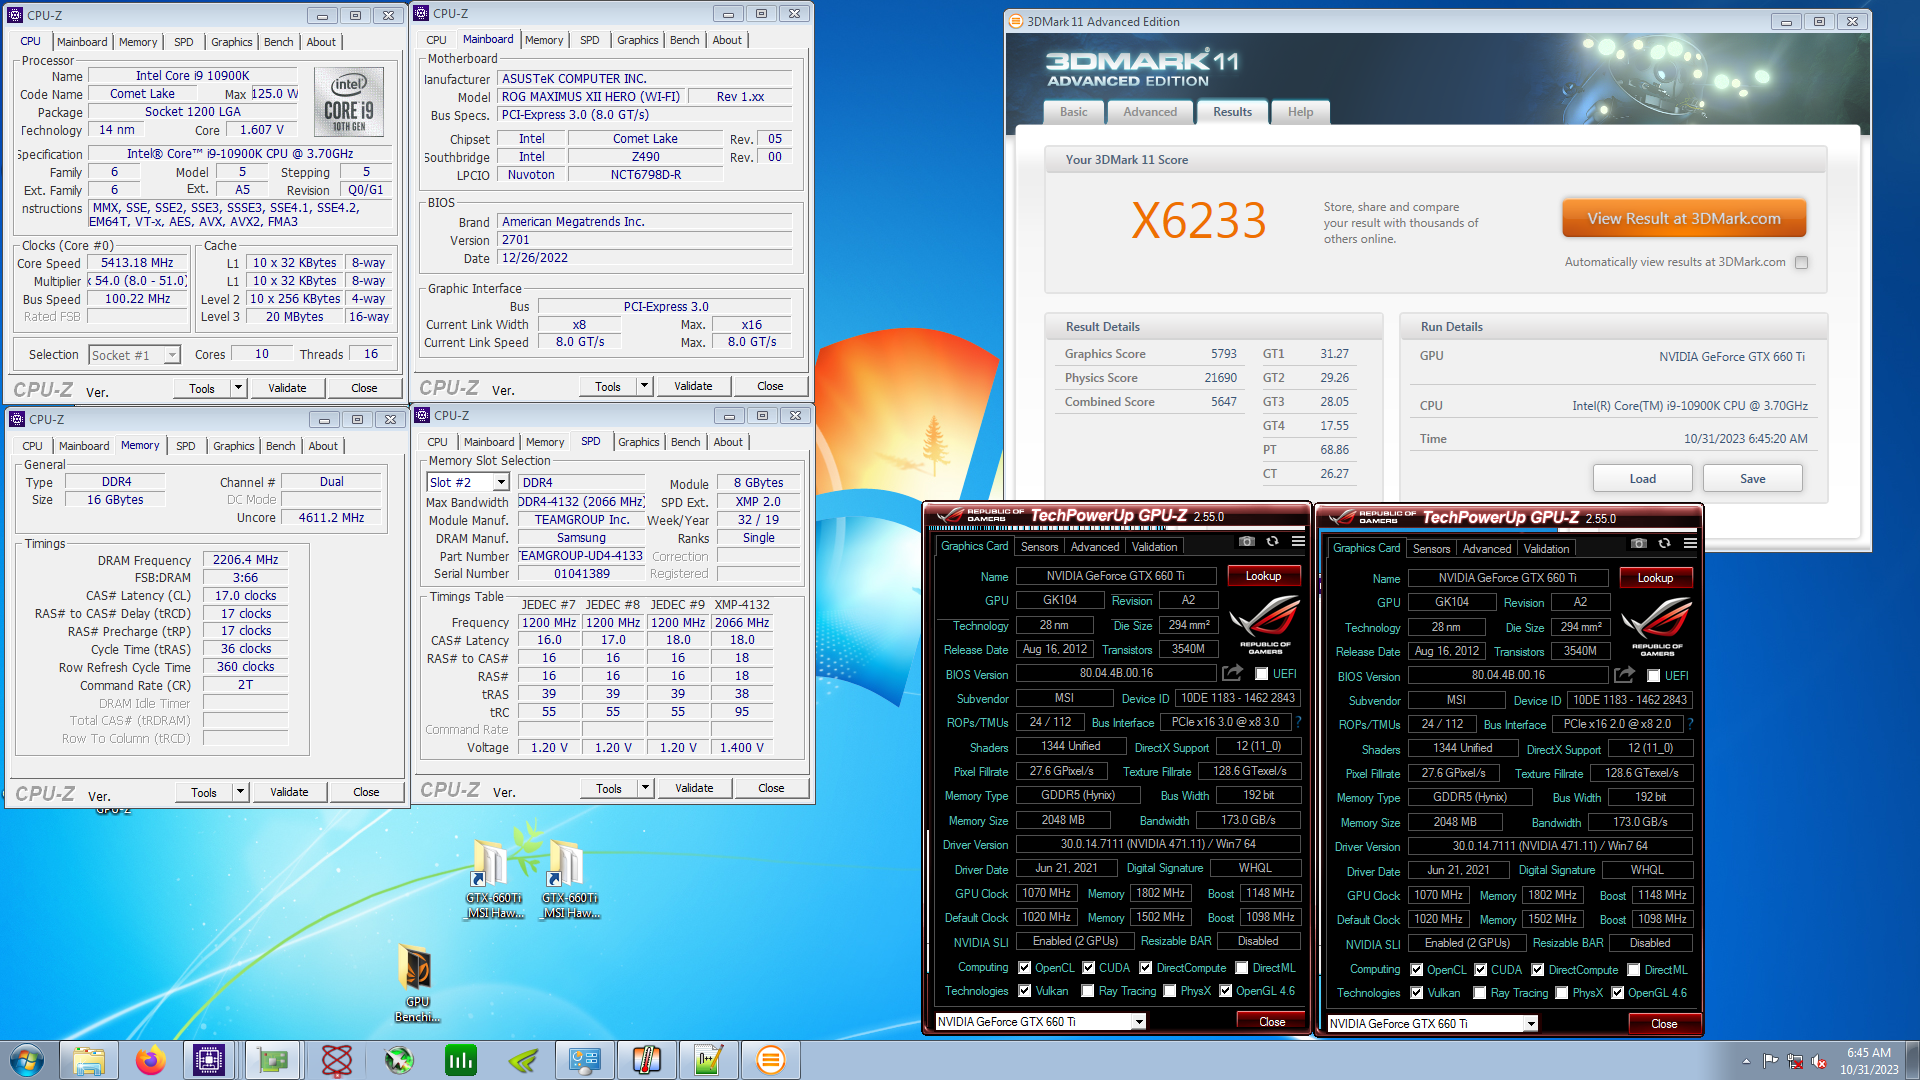Click Load button in 3DMark Run Details
The width and height of the screenshot is (1920, 1080).
pos(1642,479)
